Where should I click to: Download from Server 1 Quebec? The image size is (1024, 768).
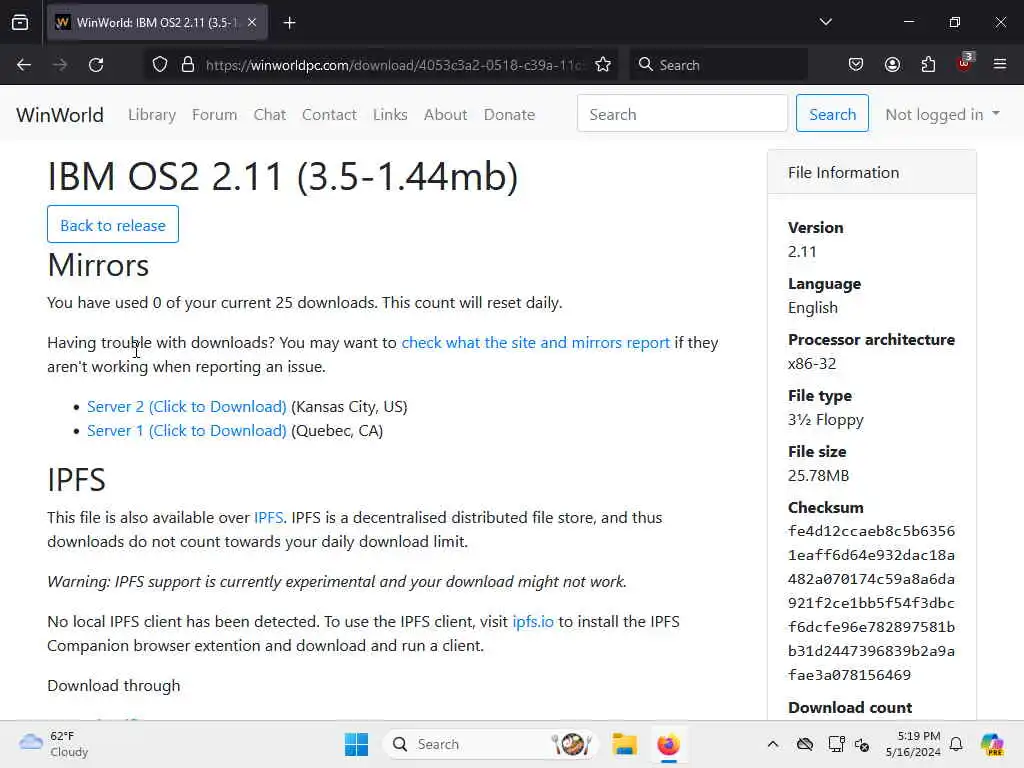pyautogui.click(x=187, y=431)
